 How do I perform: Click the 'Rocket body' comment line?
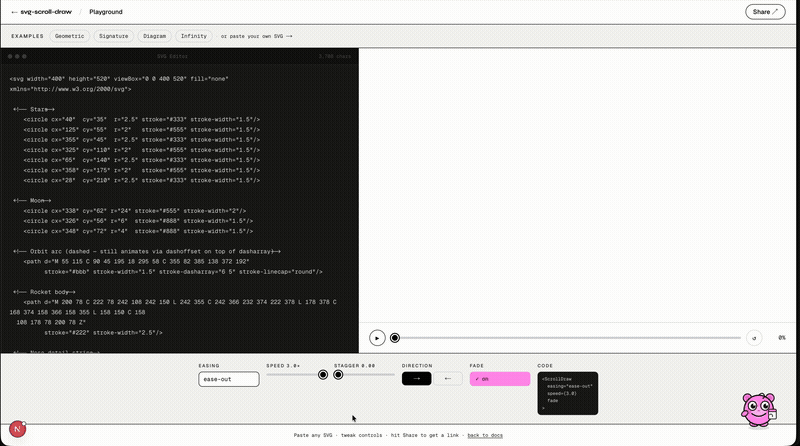tap(44, 292)
